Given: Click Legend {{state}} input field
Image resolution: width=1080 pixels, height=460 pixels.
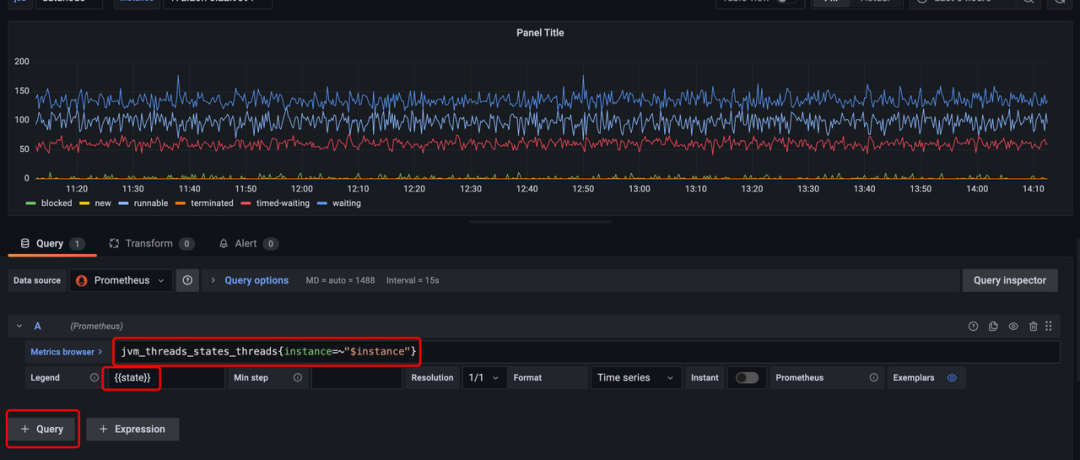Looking at the screenshot, I should [x=164, y=378].
